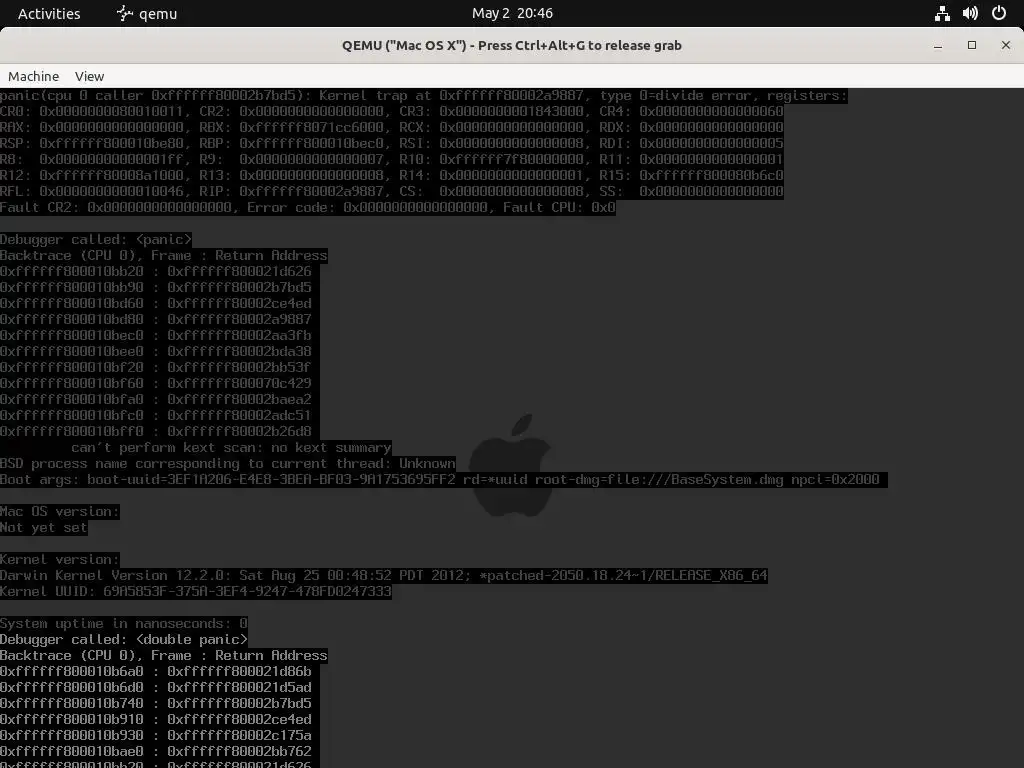
Task: Open the clock showing May 2 20:46
Action: pos(512,13)
